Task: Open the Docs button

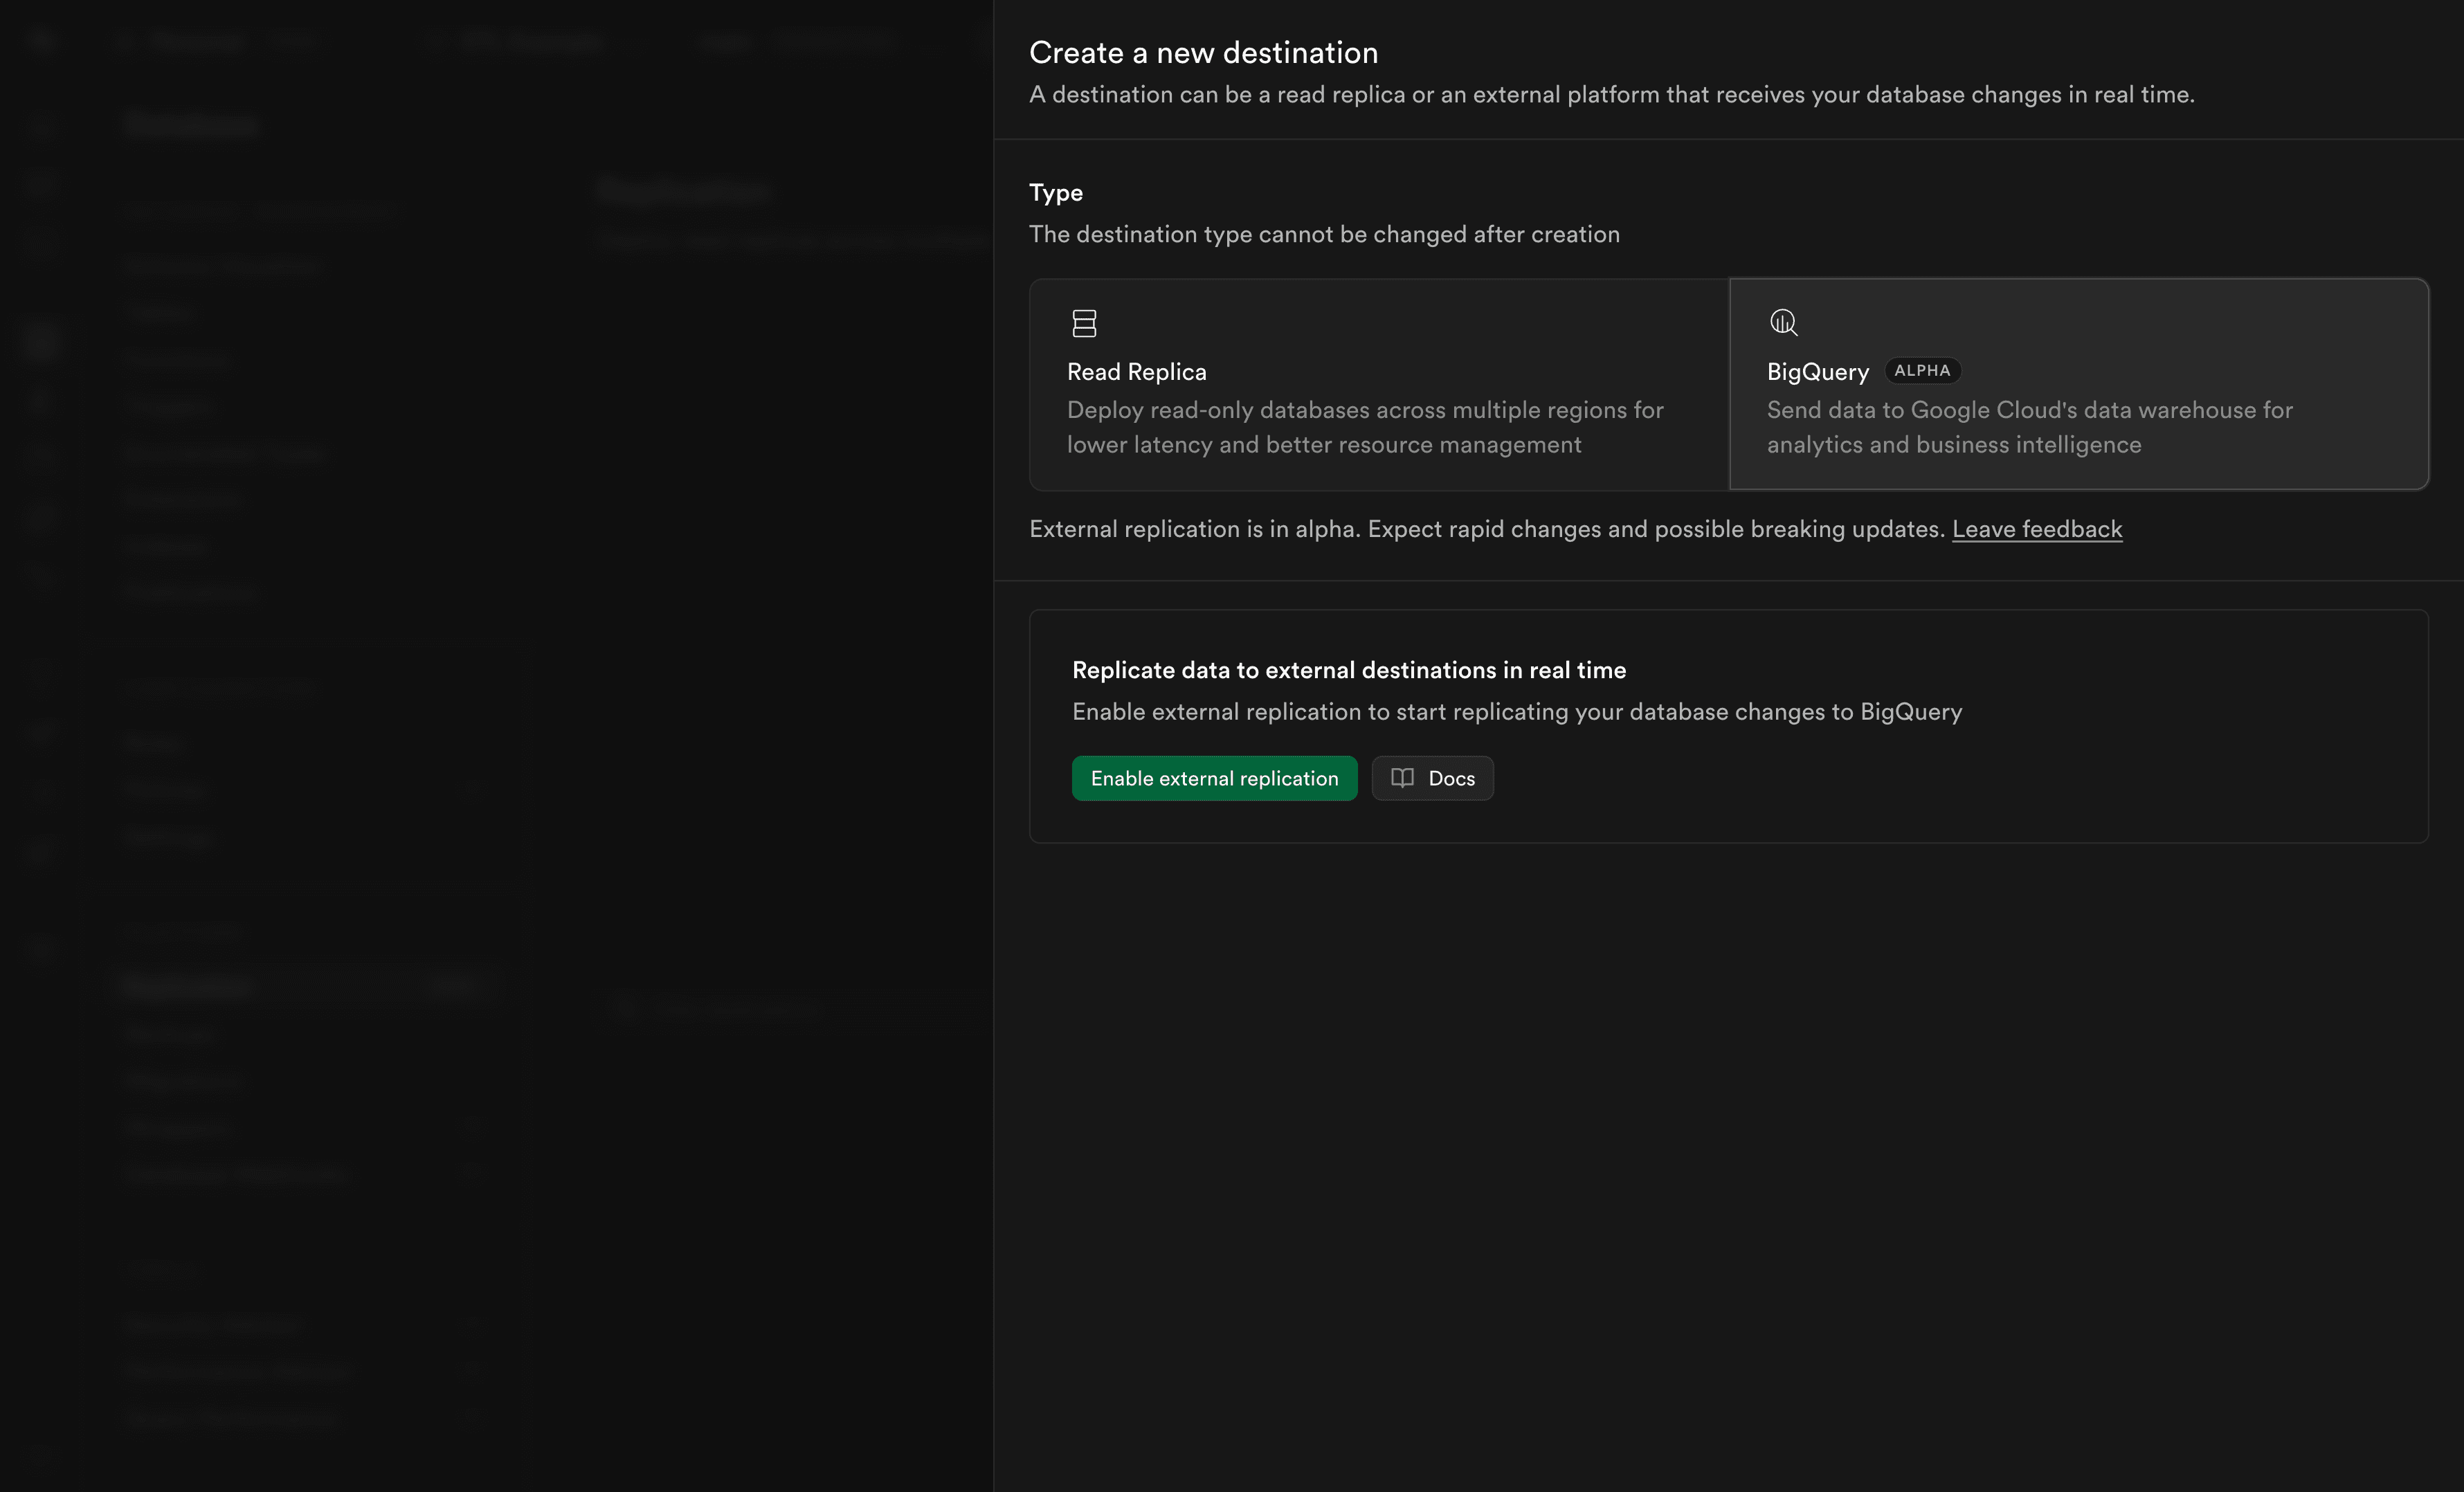Action: [1432, 778]
